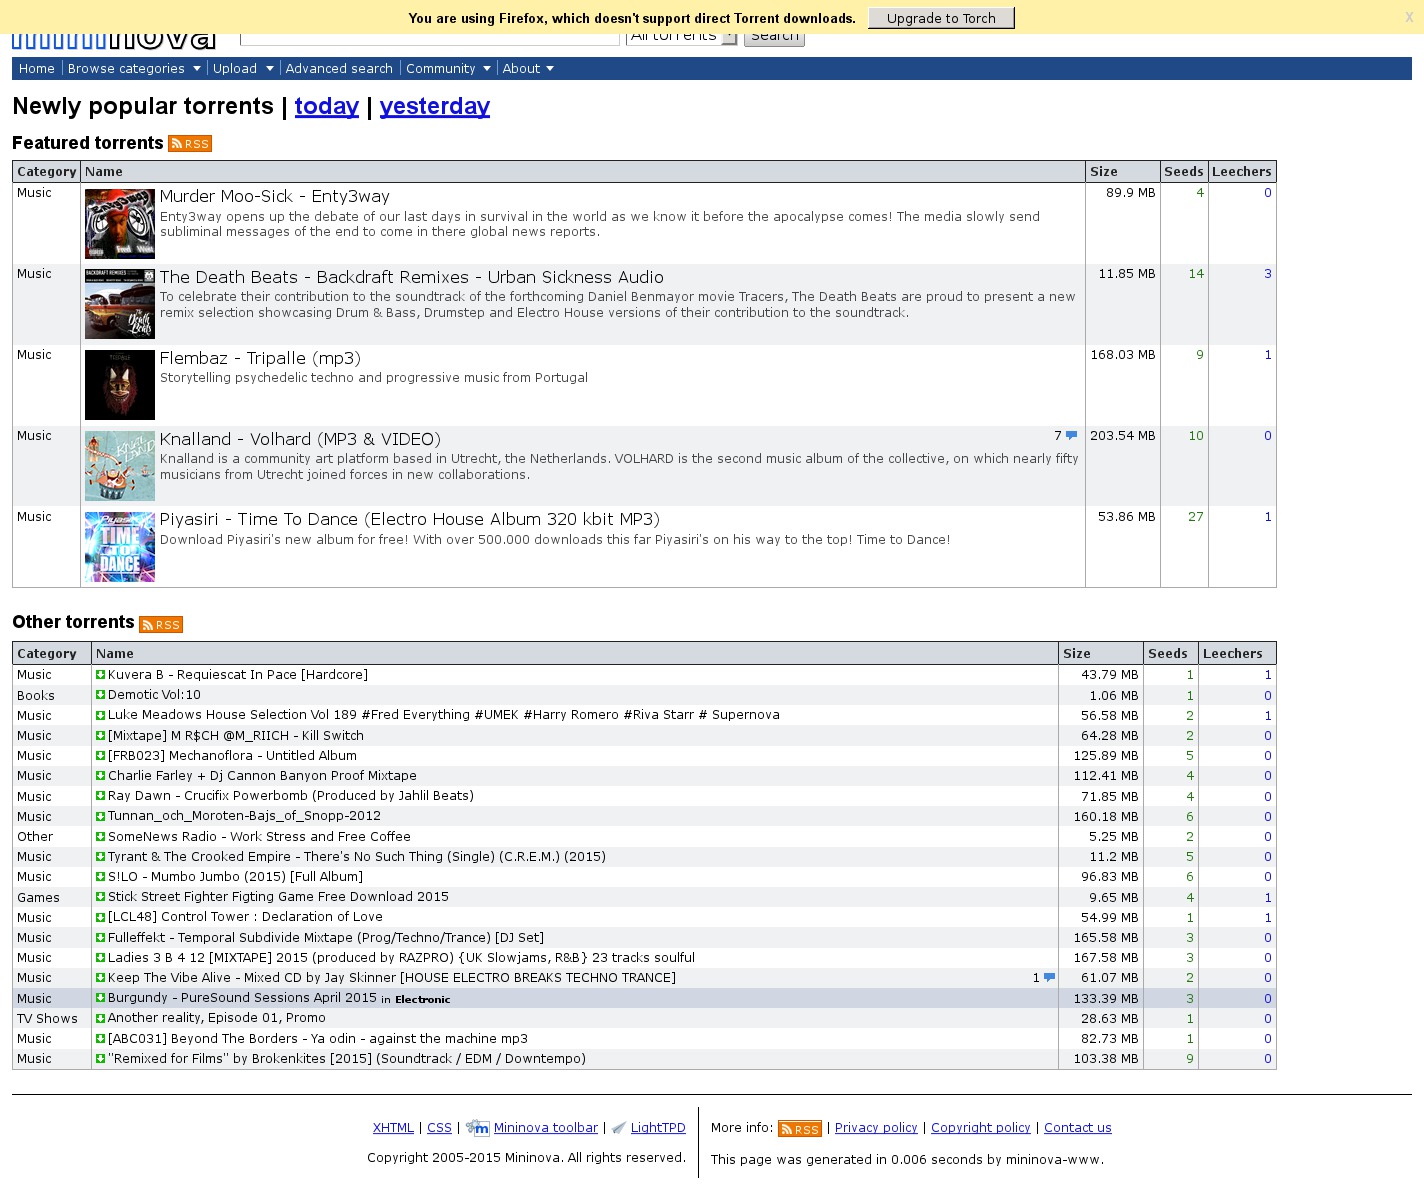The width and height of the screenshot is (1424, 1186).
Task: Expand the Upload menu dropdown
Action: 243,69
